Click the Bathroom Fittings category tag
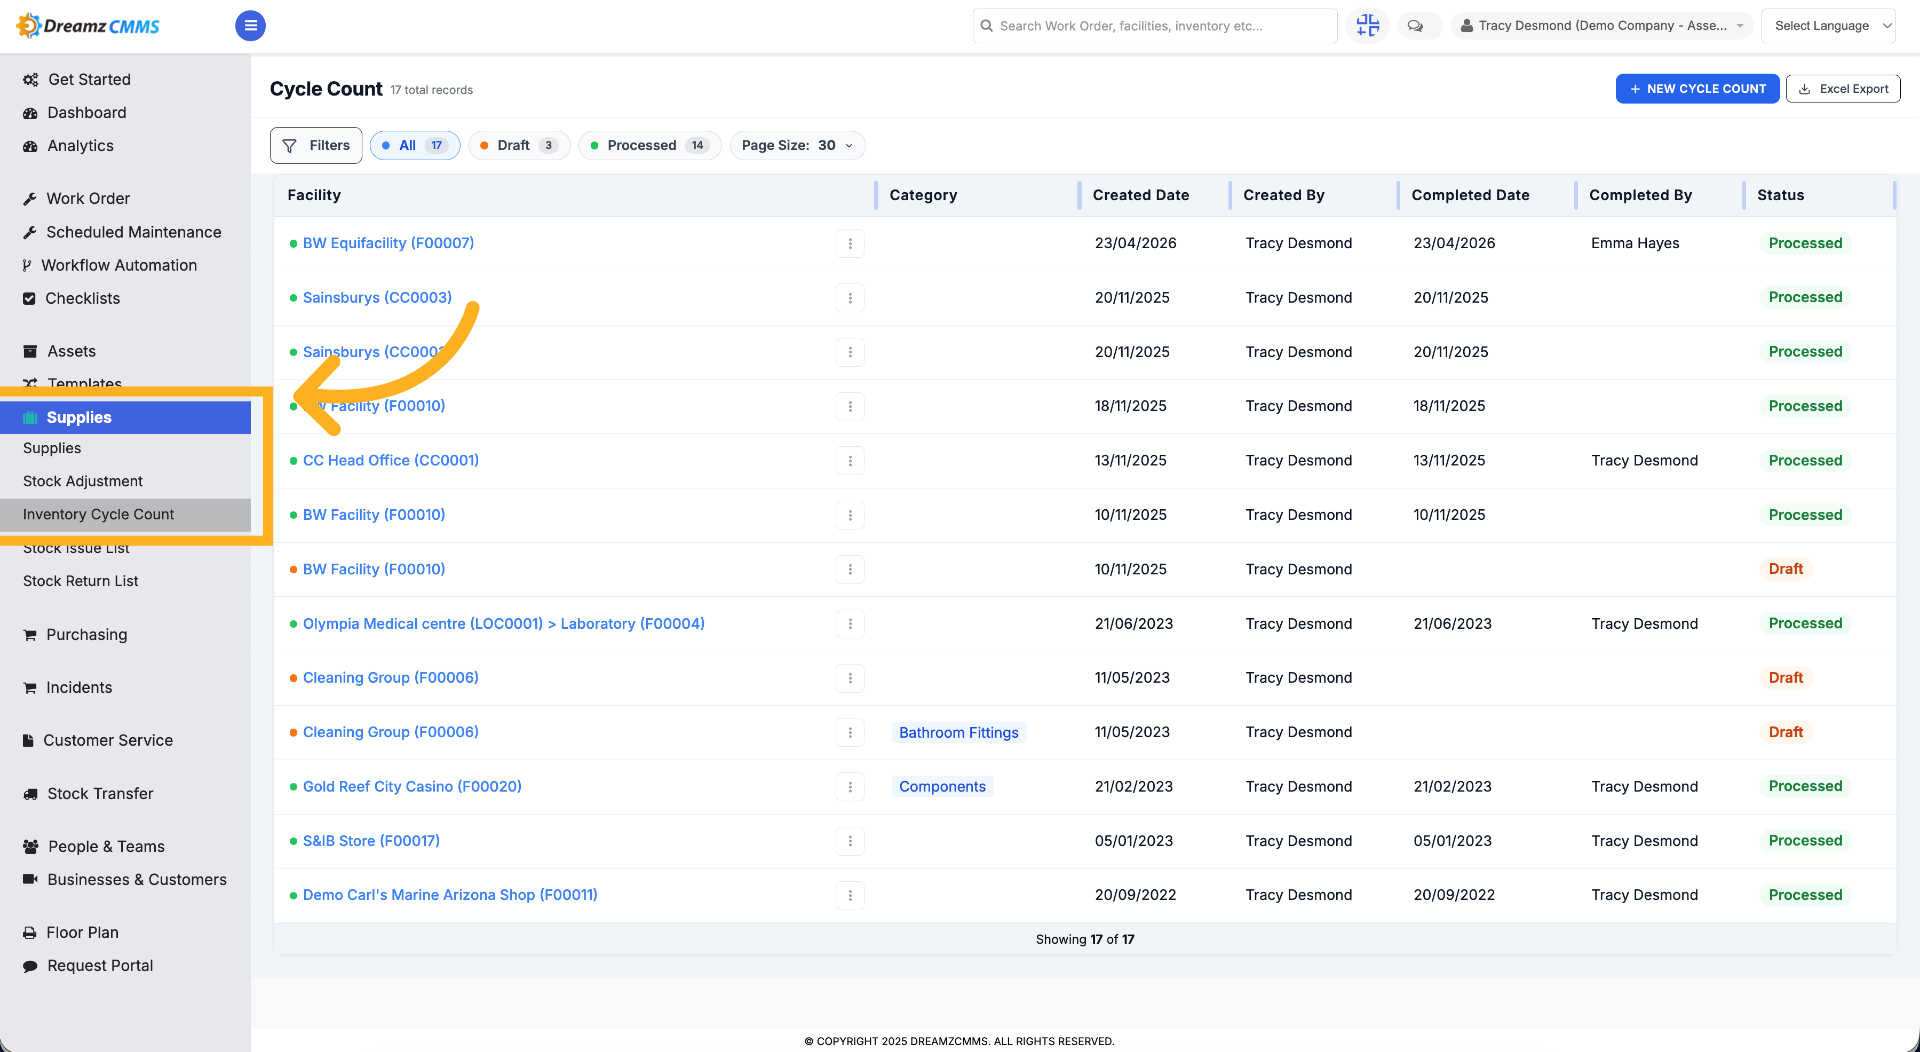1920x1052 pixels. [x=958, y=733]
